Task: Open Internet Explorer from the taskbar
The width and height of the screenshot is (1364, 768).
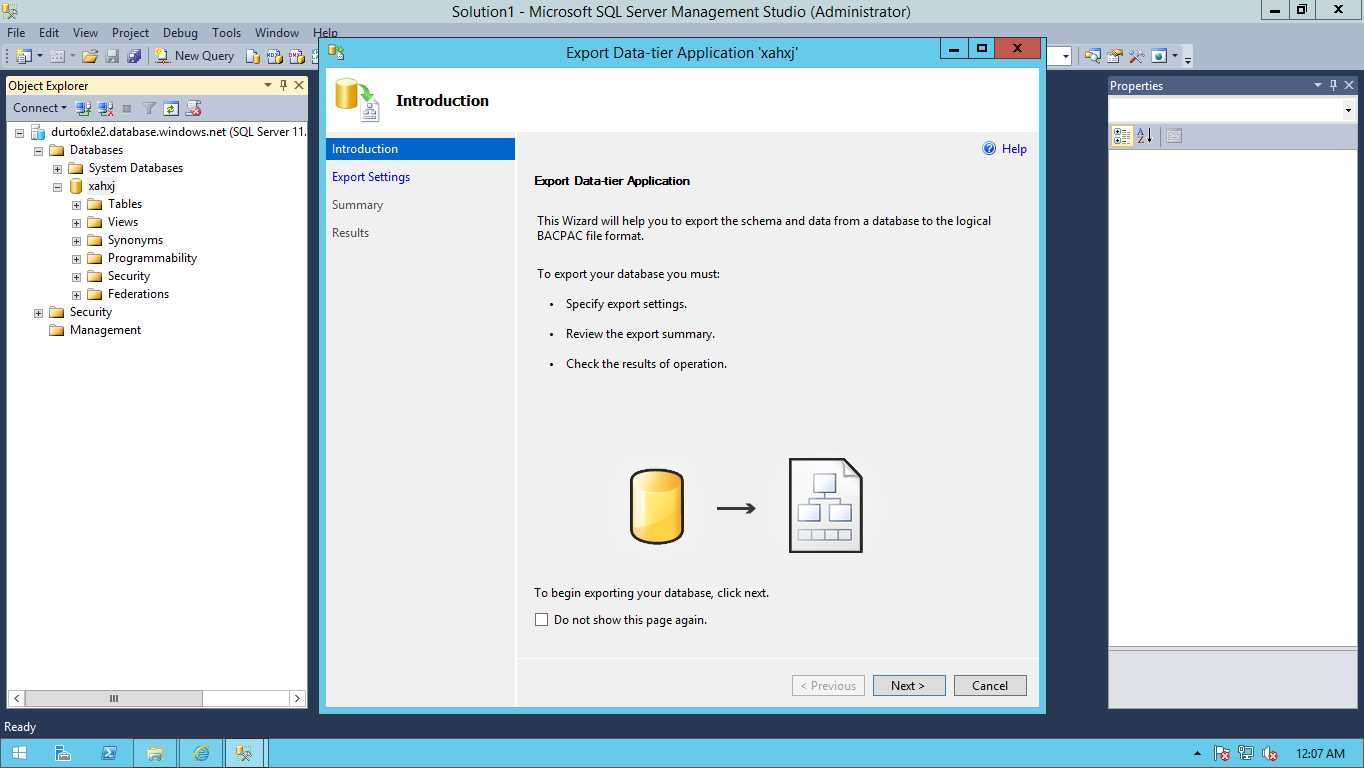Action: [x=201, y=753]
